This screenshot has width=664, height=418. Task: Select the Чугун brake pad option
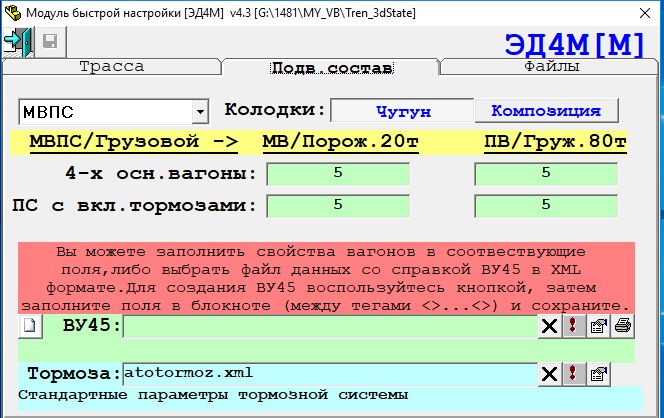click(402, 111)
